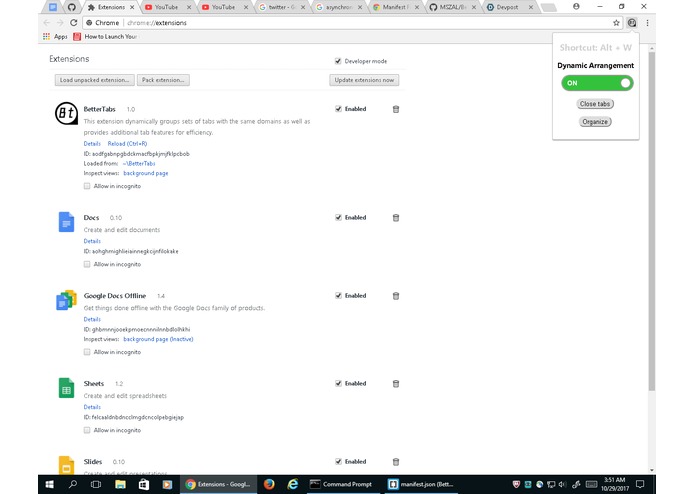Turn off the Dynamic Arrangement ON switch
This screenshot has height=494, width=695.
pos(597,83)
